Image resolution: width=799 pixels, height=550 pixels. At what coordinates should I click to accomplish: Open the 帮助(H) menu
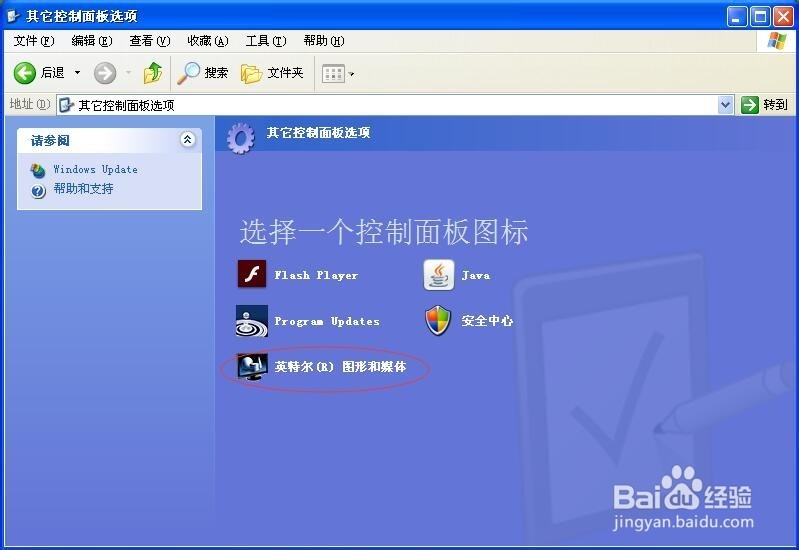(x=324, y=41)
